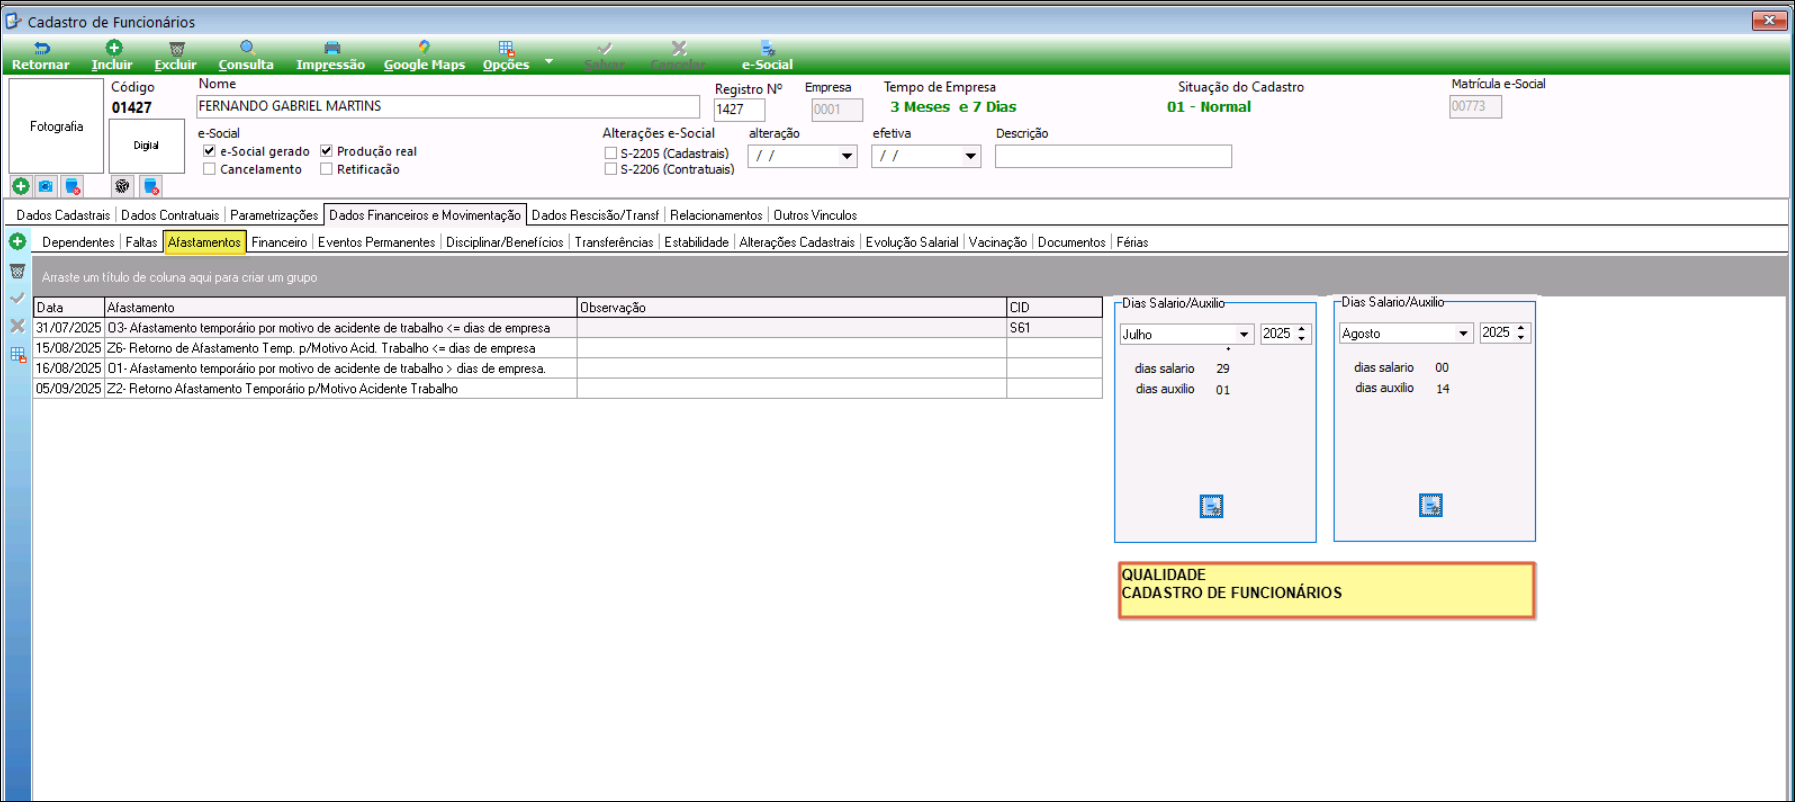This screenshot has width=1795, height=802.
Task: Click the checkmark icon in left sidebar
Action: pyautogui.click(x=17, y=298)
